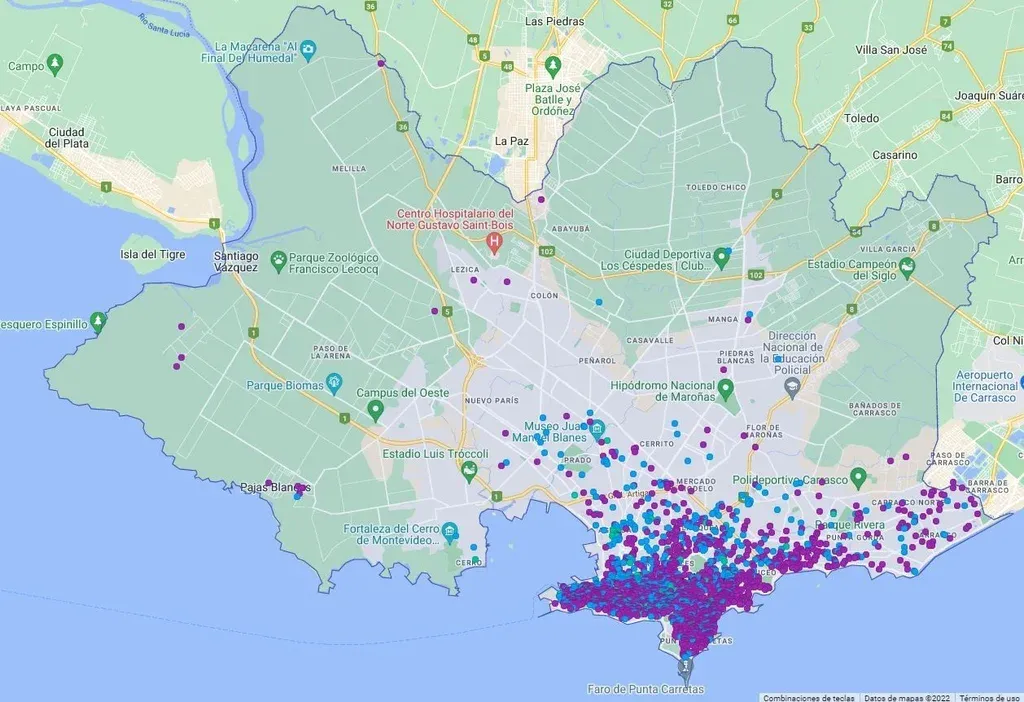The width and height of the screenshot is (1024, 702).
Task: Open the Polideportivo Carrasco marker icon
Action: click(x=857, y=476)
